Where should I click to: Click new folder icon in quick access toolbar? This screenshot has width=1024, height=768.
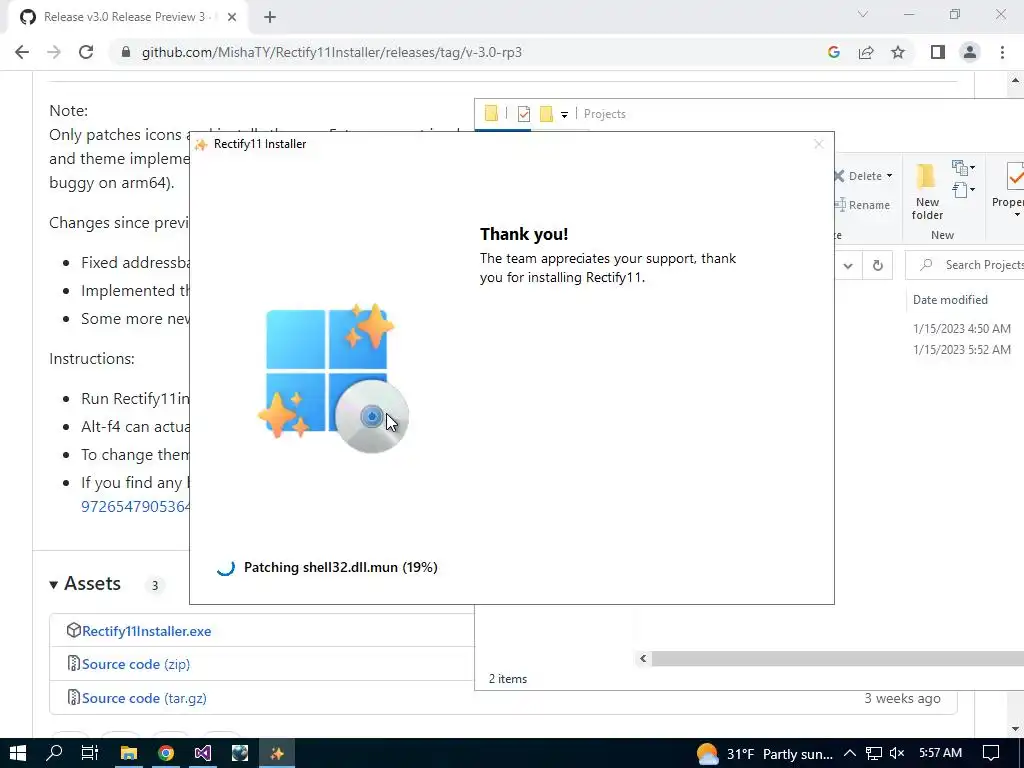coord(546,114)
